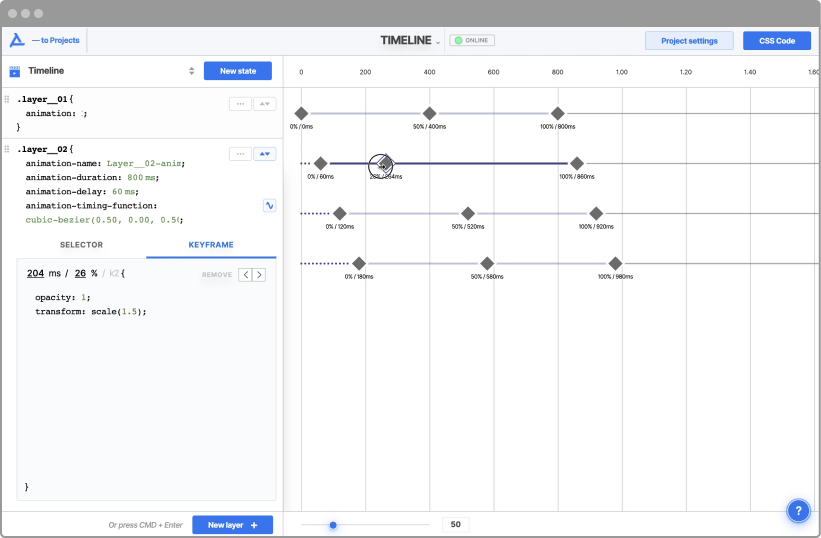Open the more options menu for .layer__01
This screenshot has width=821, height=538.
(240, 104)
